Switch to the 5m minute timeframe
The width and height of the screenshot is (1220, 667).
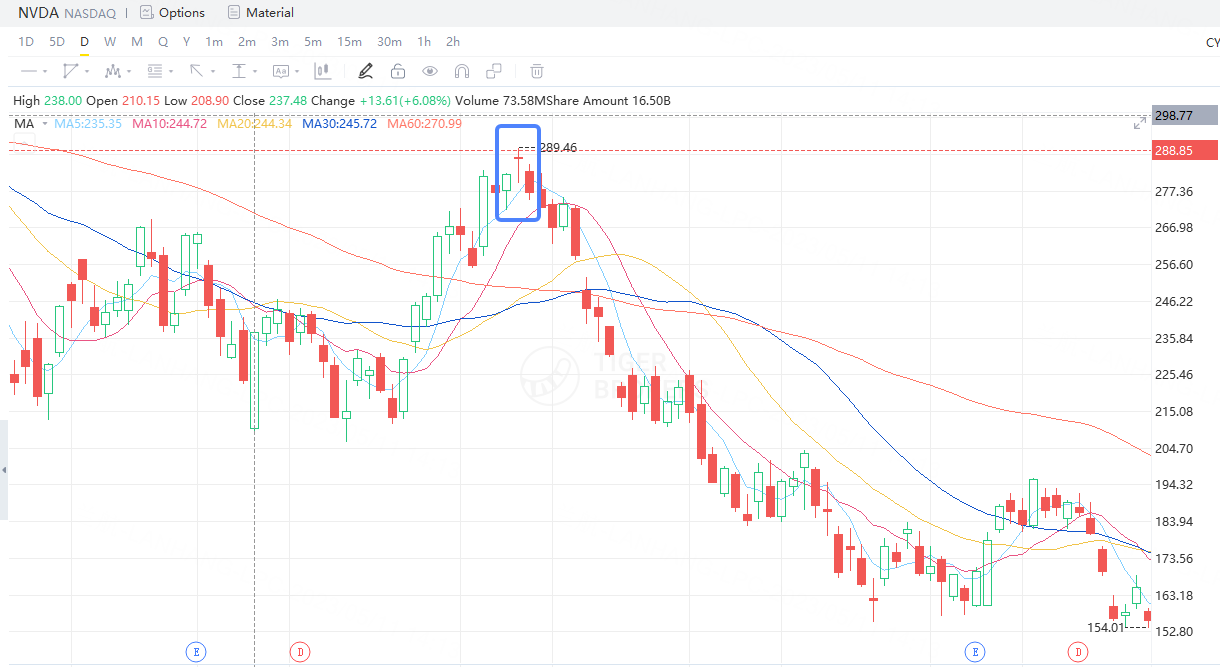pyautogui.click(x=313, y=42)
